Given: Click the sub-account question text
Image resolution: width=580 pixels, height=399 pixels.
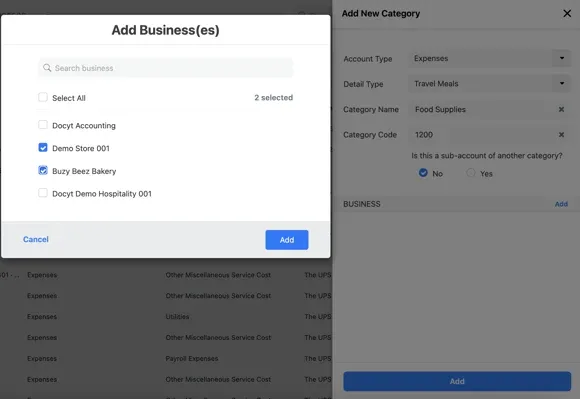Looking at the screenshot, I should point(487,156).
